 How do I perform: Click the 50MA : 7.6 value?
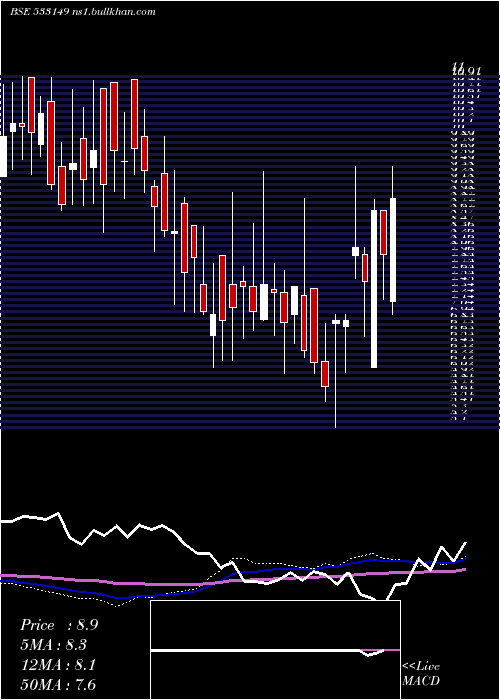tap(58, 684)
